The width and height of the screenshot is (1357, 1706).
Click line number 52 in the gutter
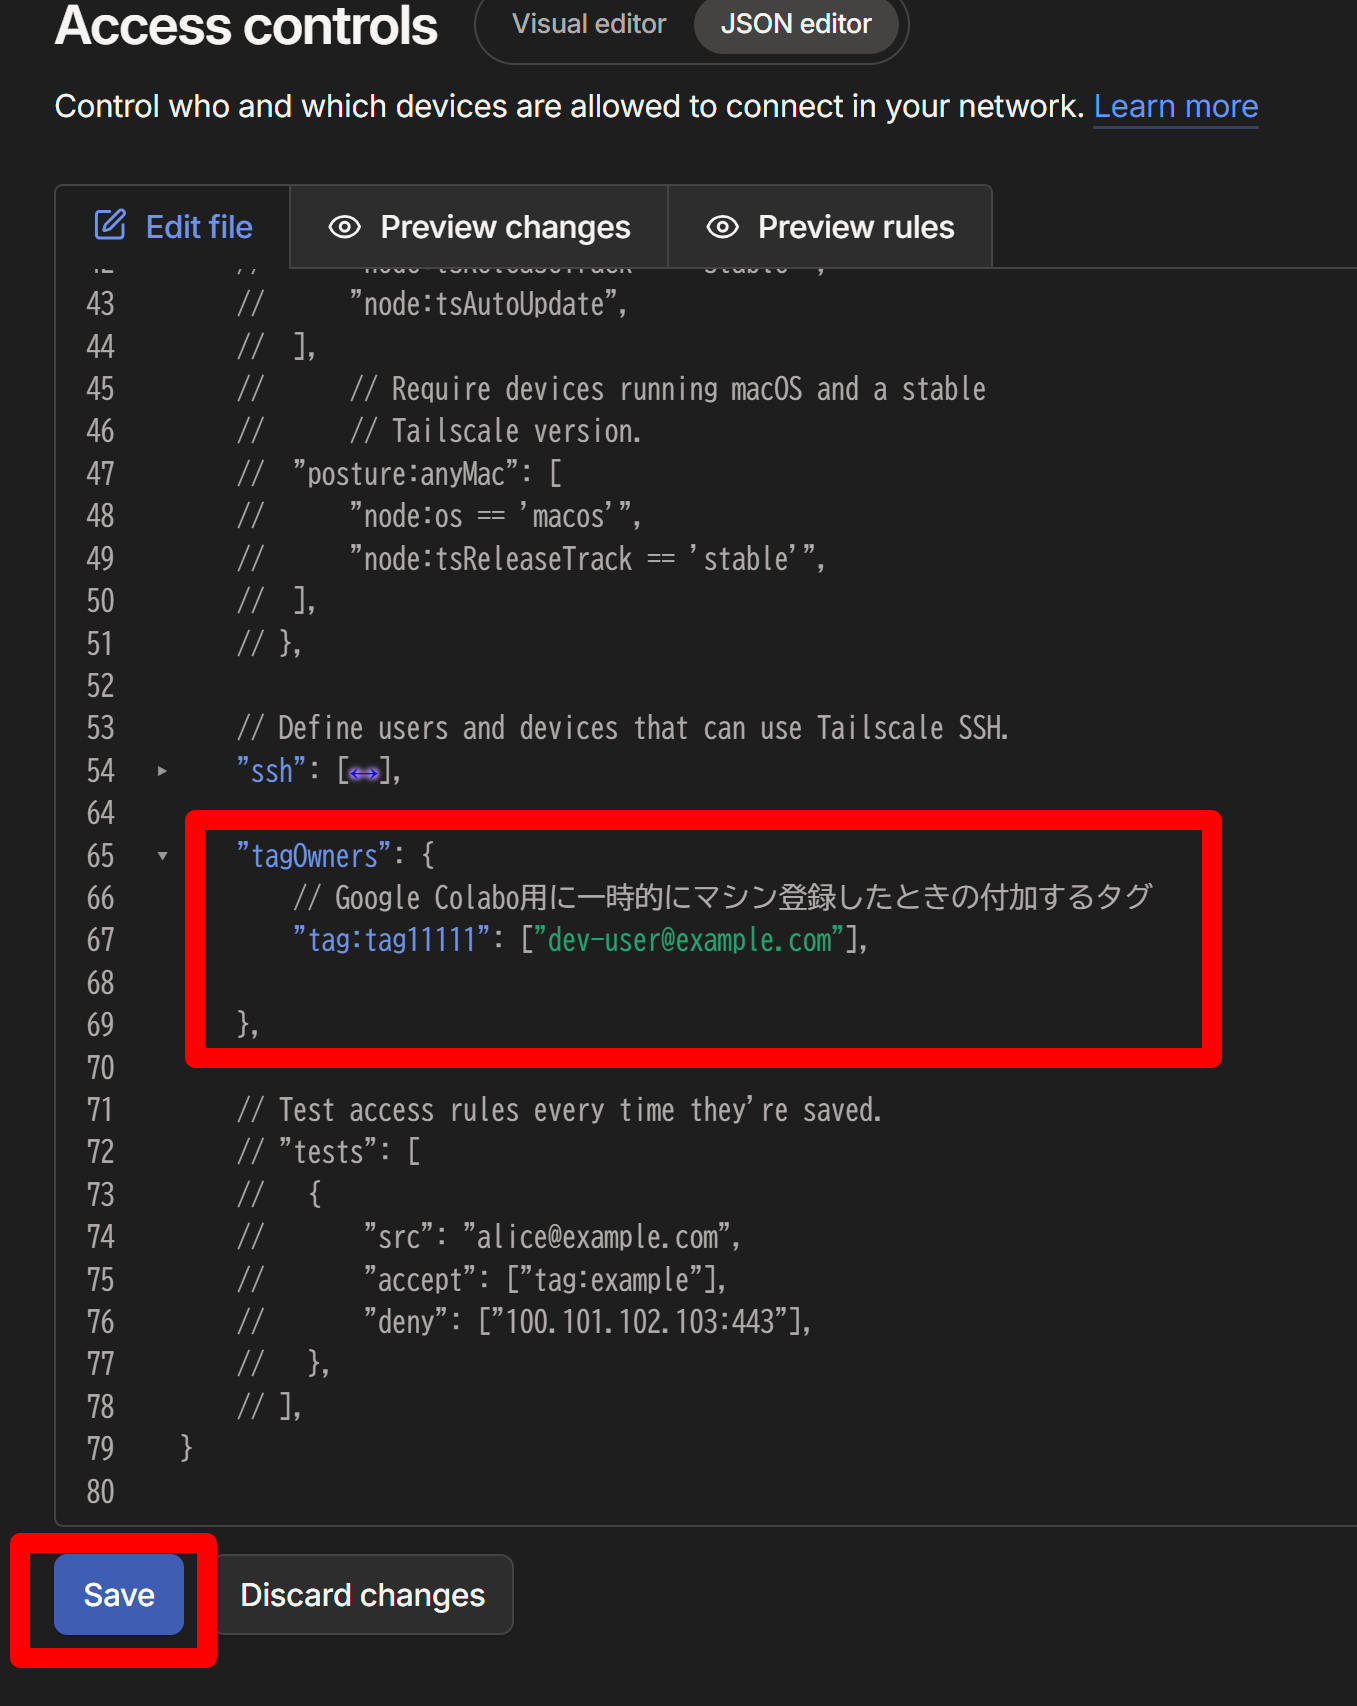click(100, 686)
